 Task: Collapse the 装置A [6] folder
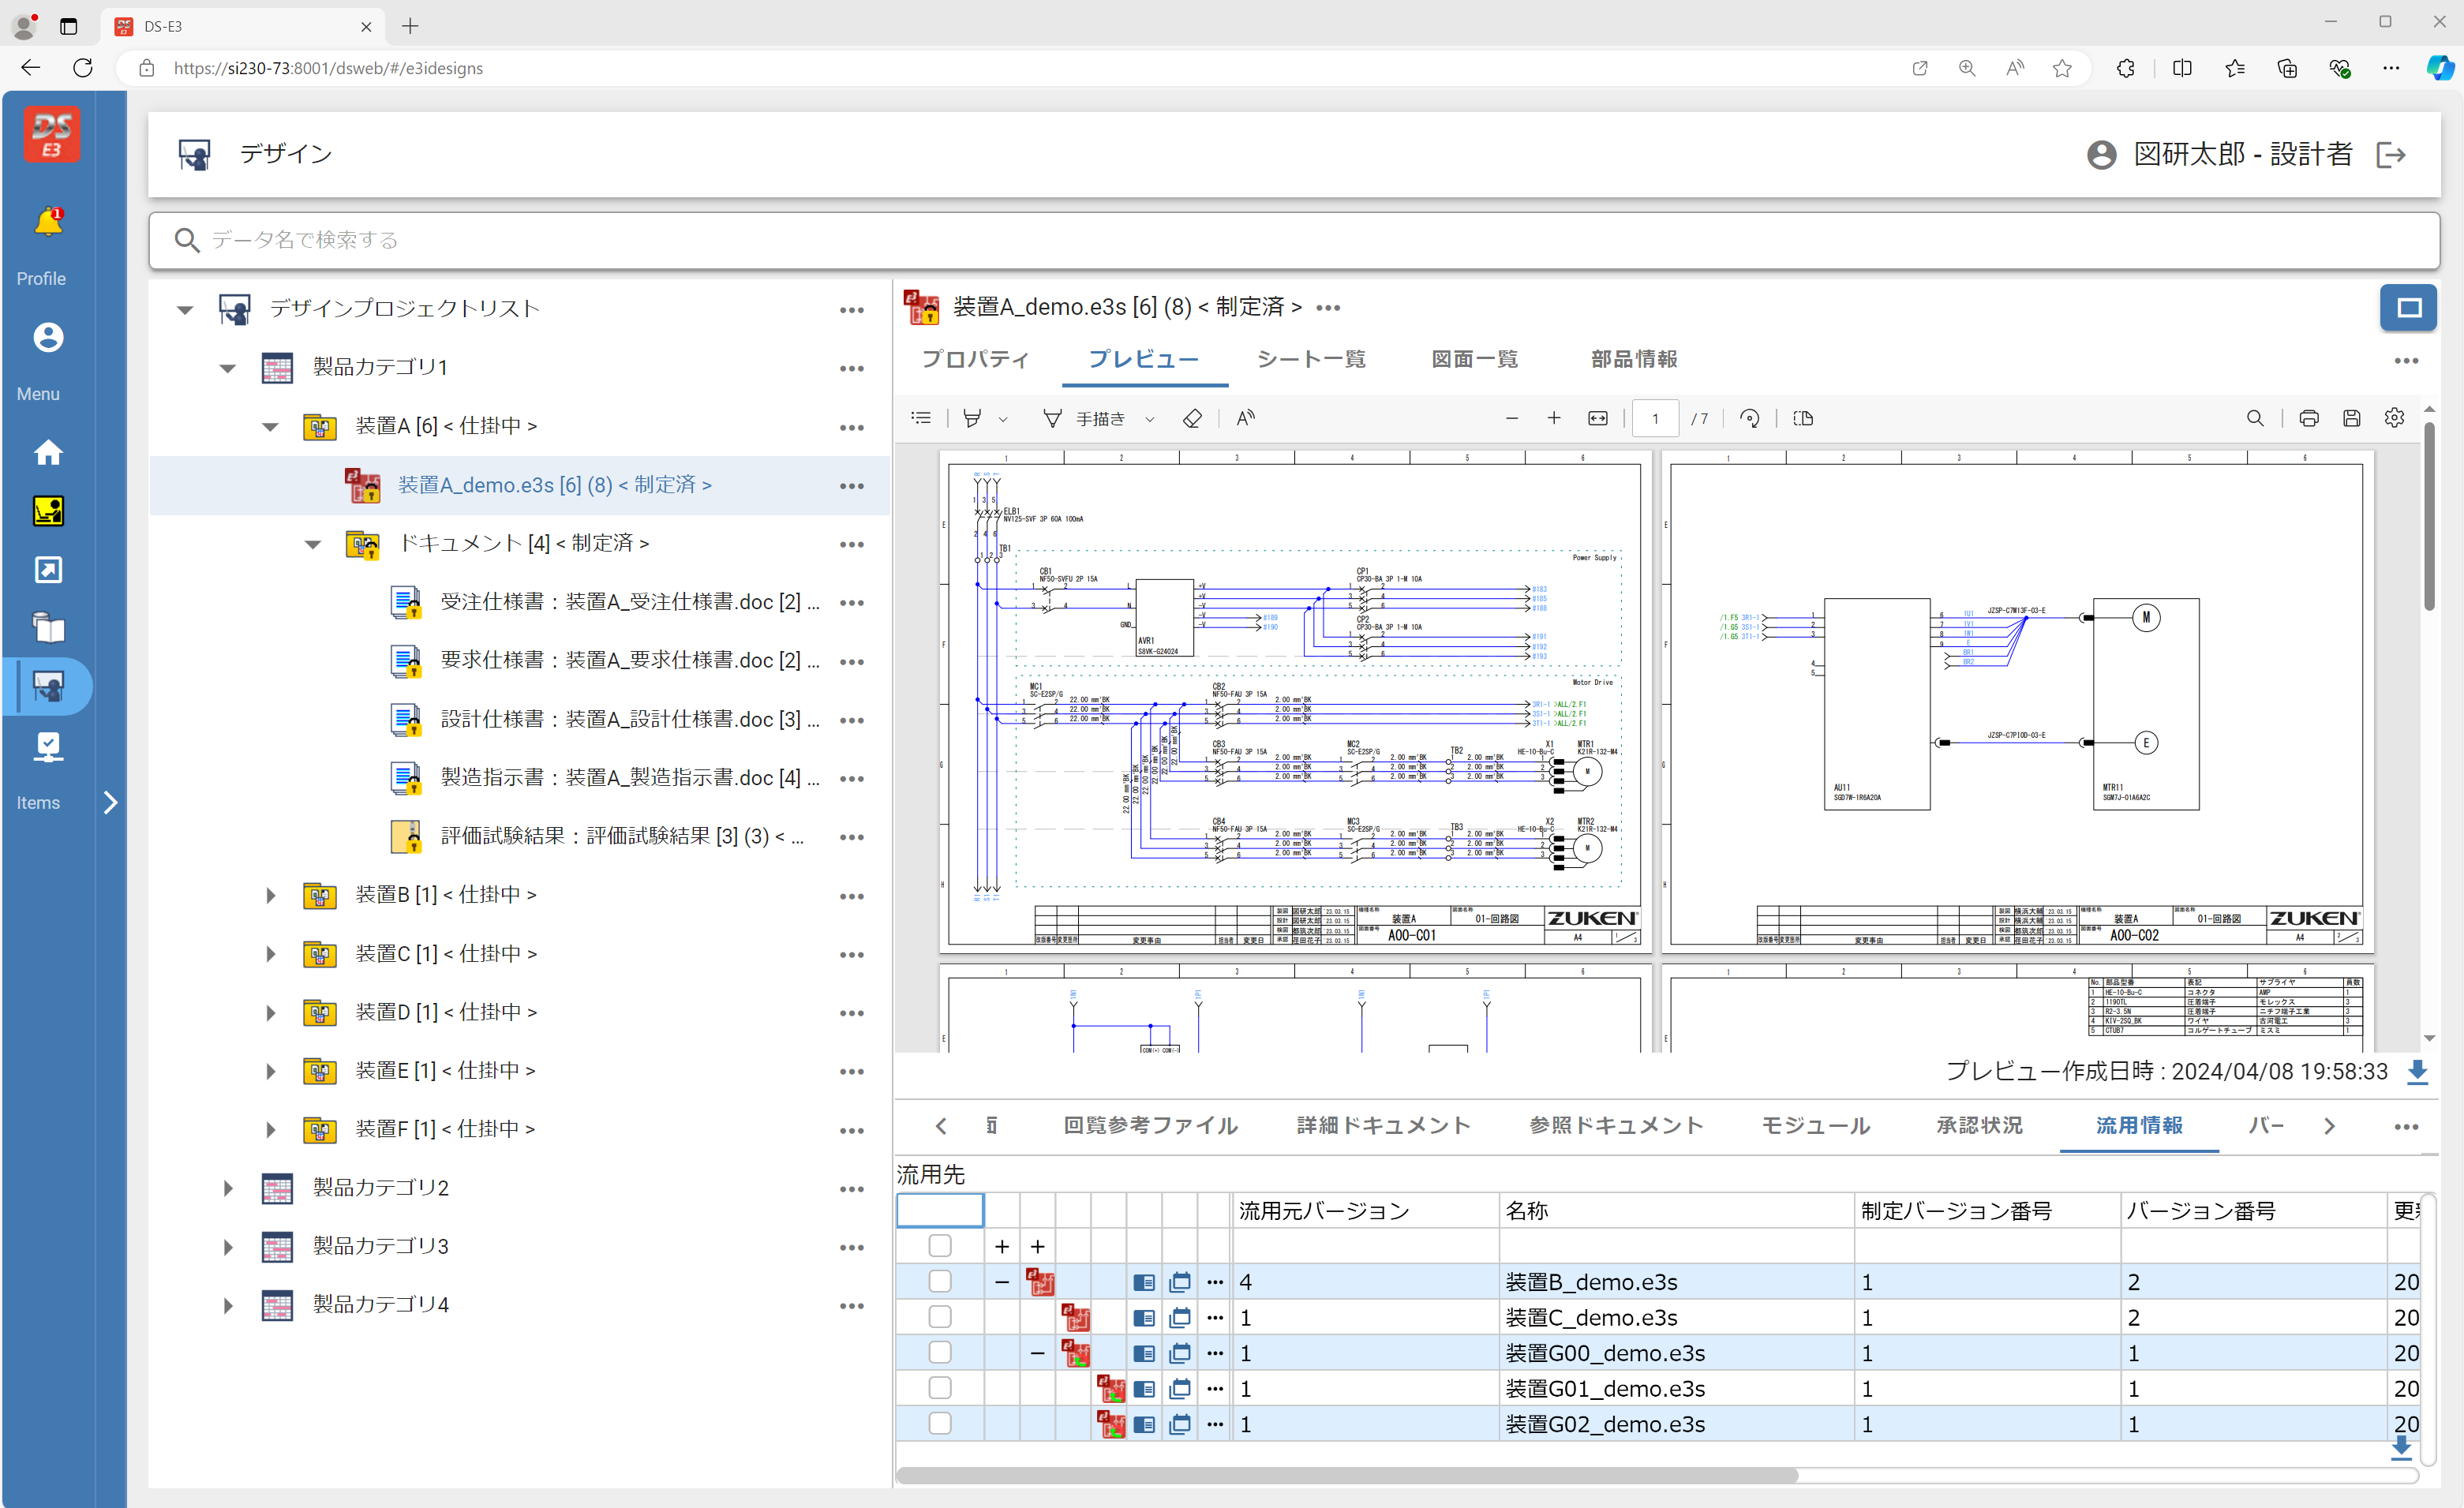tap(270, 427)
